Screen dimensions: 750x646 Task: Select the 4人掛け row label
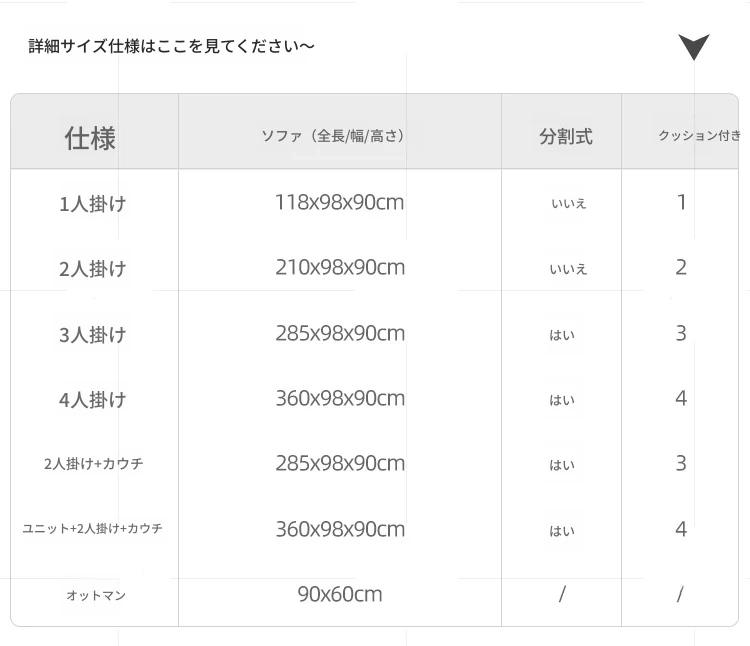[x=92, y=399]
